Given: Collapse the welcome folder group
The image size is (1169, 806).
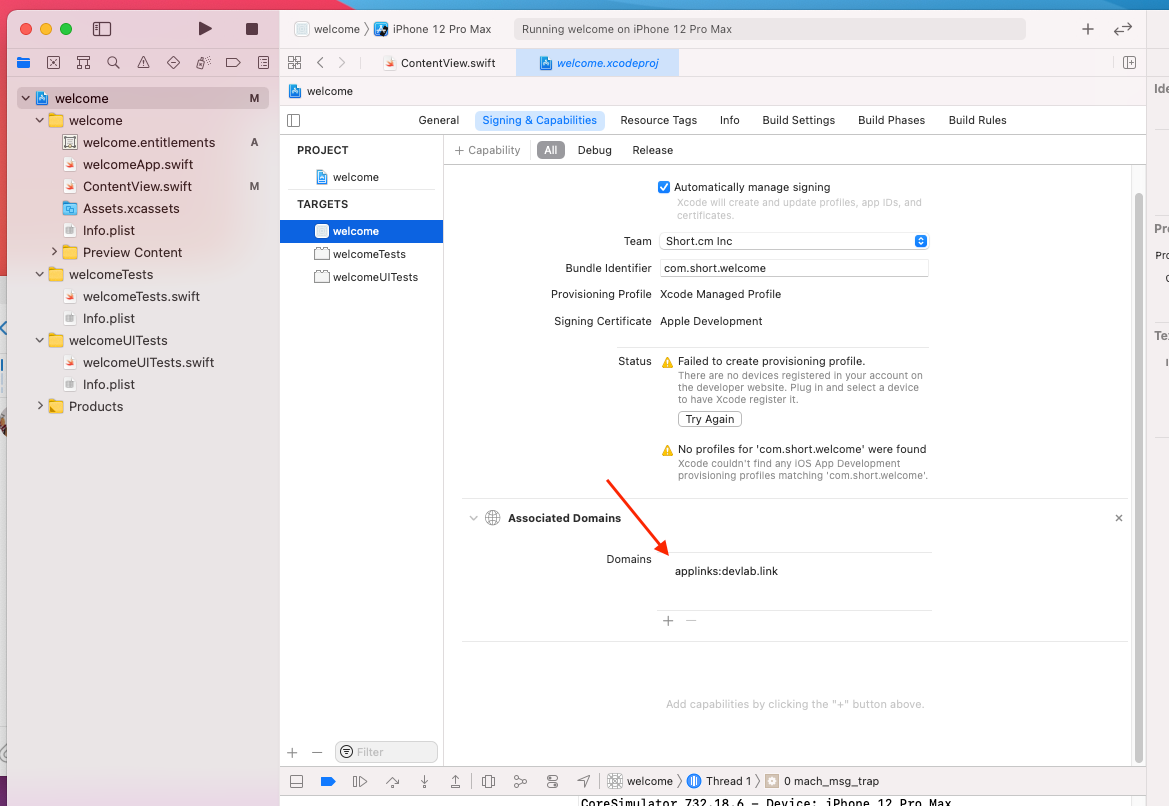Looking at the screenshot, I should (40, 120).
